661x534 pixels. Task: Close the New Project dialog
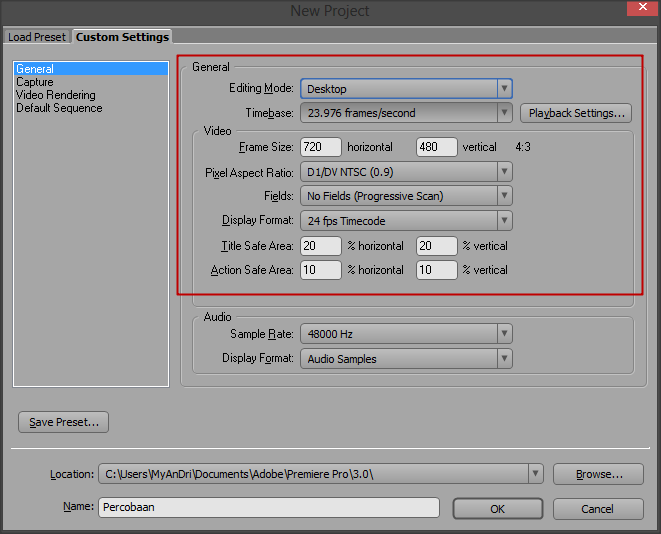(642, 8)
